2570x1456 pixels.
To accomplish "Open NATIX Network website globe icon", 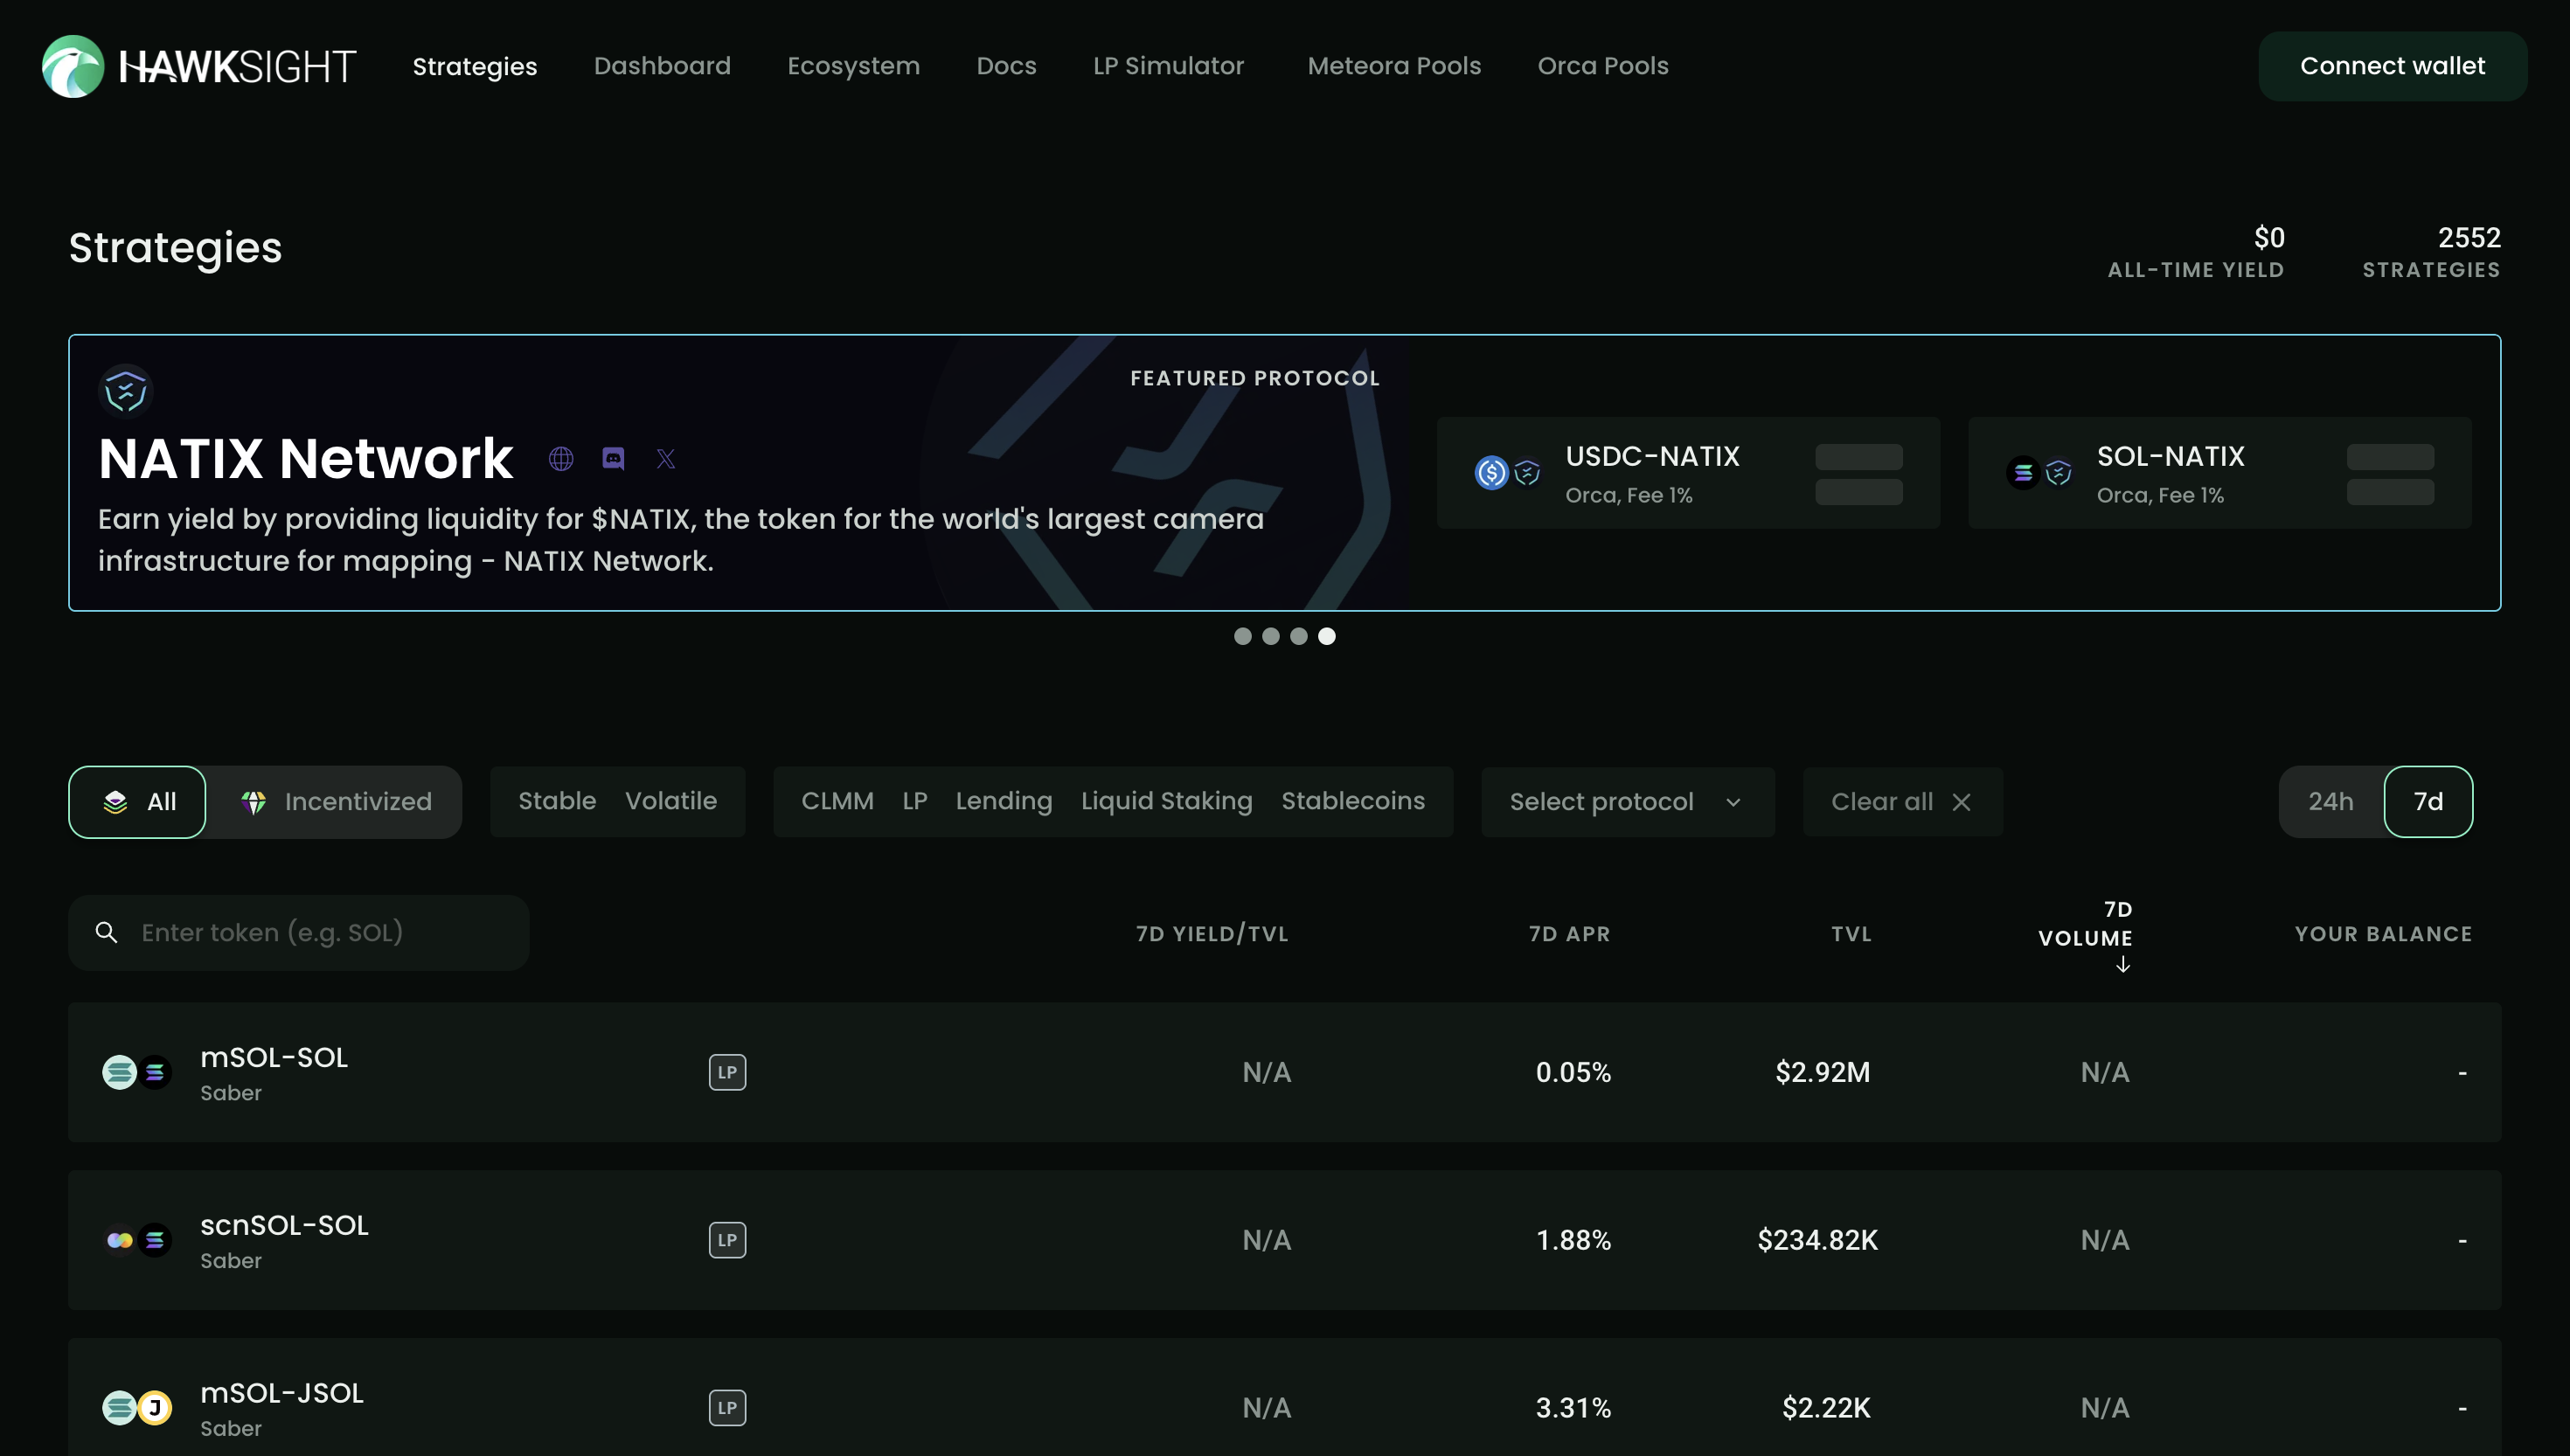I will point(561,459).
